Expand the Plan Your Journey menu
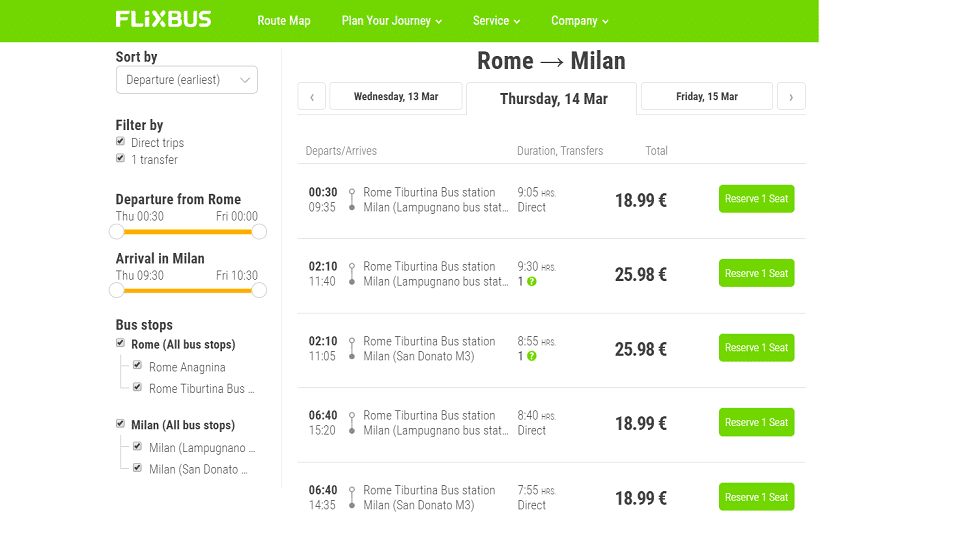This screenshot has width=960, height=534. pyautogui.click(x=392, y=21)
